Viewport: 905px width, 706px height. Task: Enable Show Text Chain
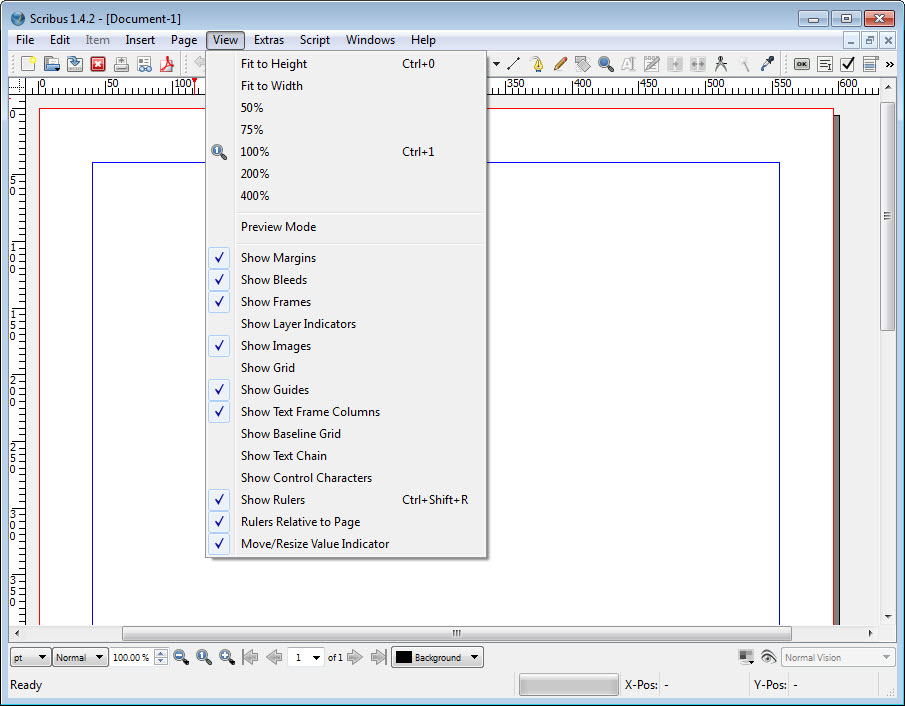coord(346,455)
